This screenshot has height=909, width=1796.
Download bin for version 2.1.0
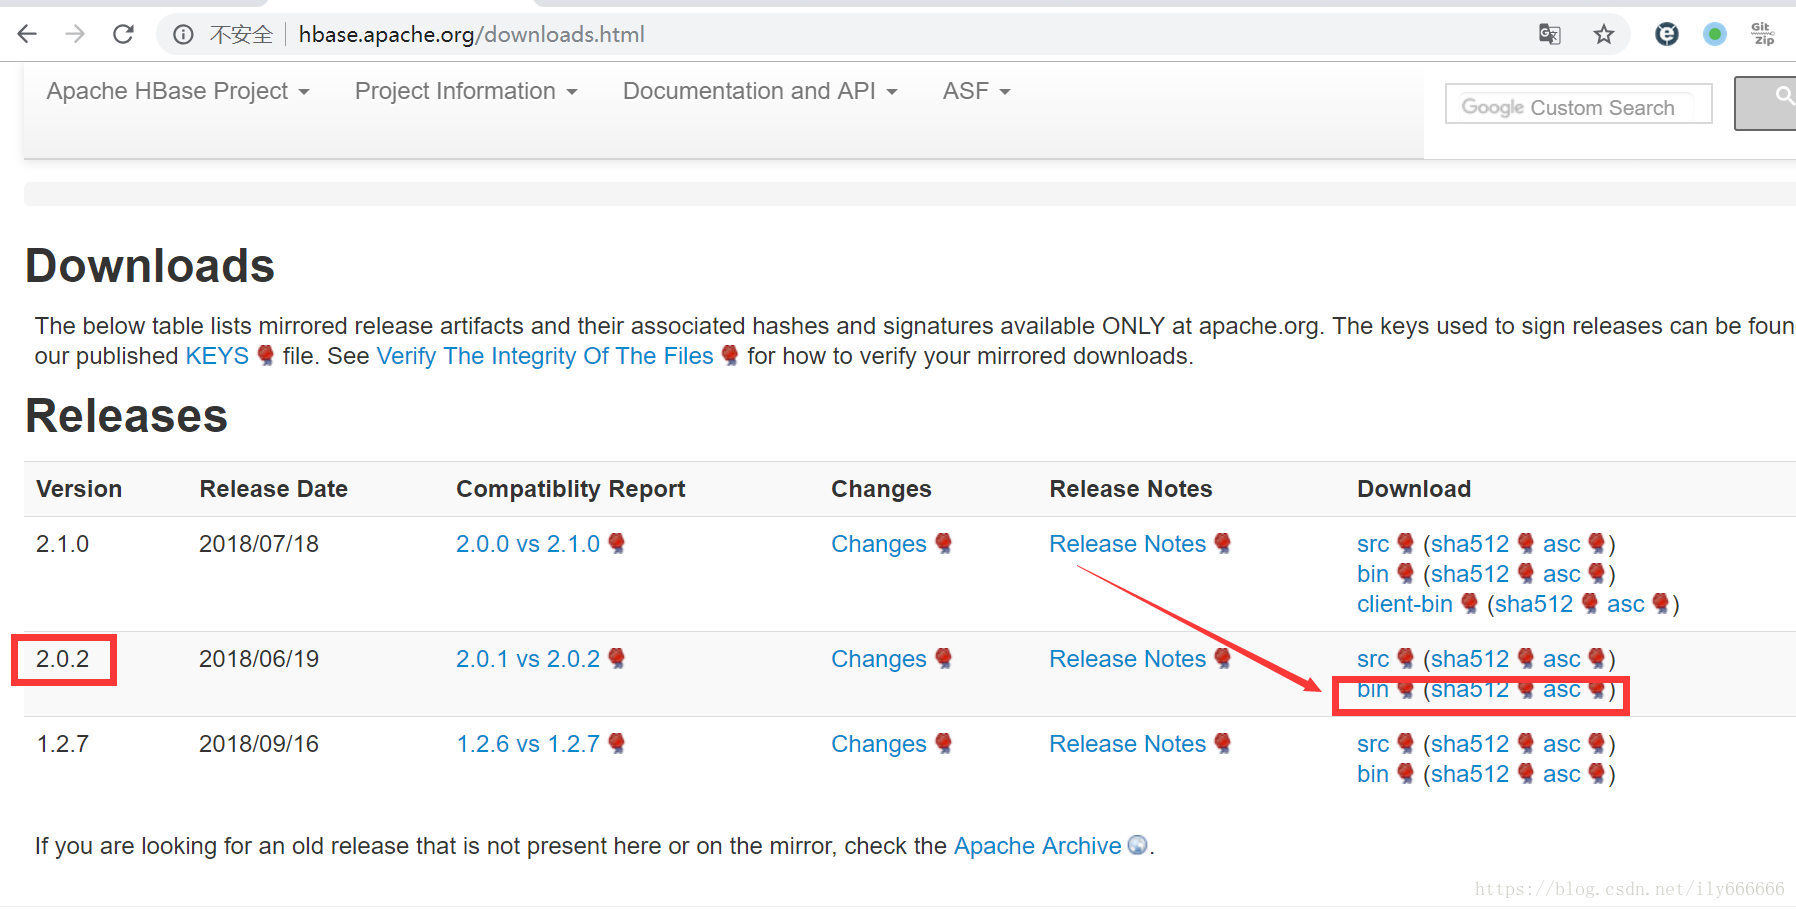pos(1373,574)
